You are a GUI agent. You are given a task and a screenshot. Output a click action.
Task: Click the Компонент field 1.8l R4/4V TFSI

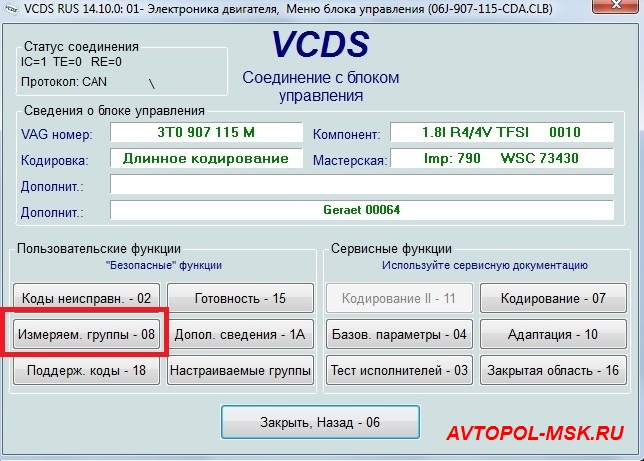(x=501, y=132)
